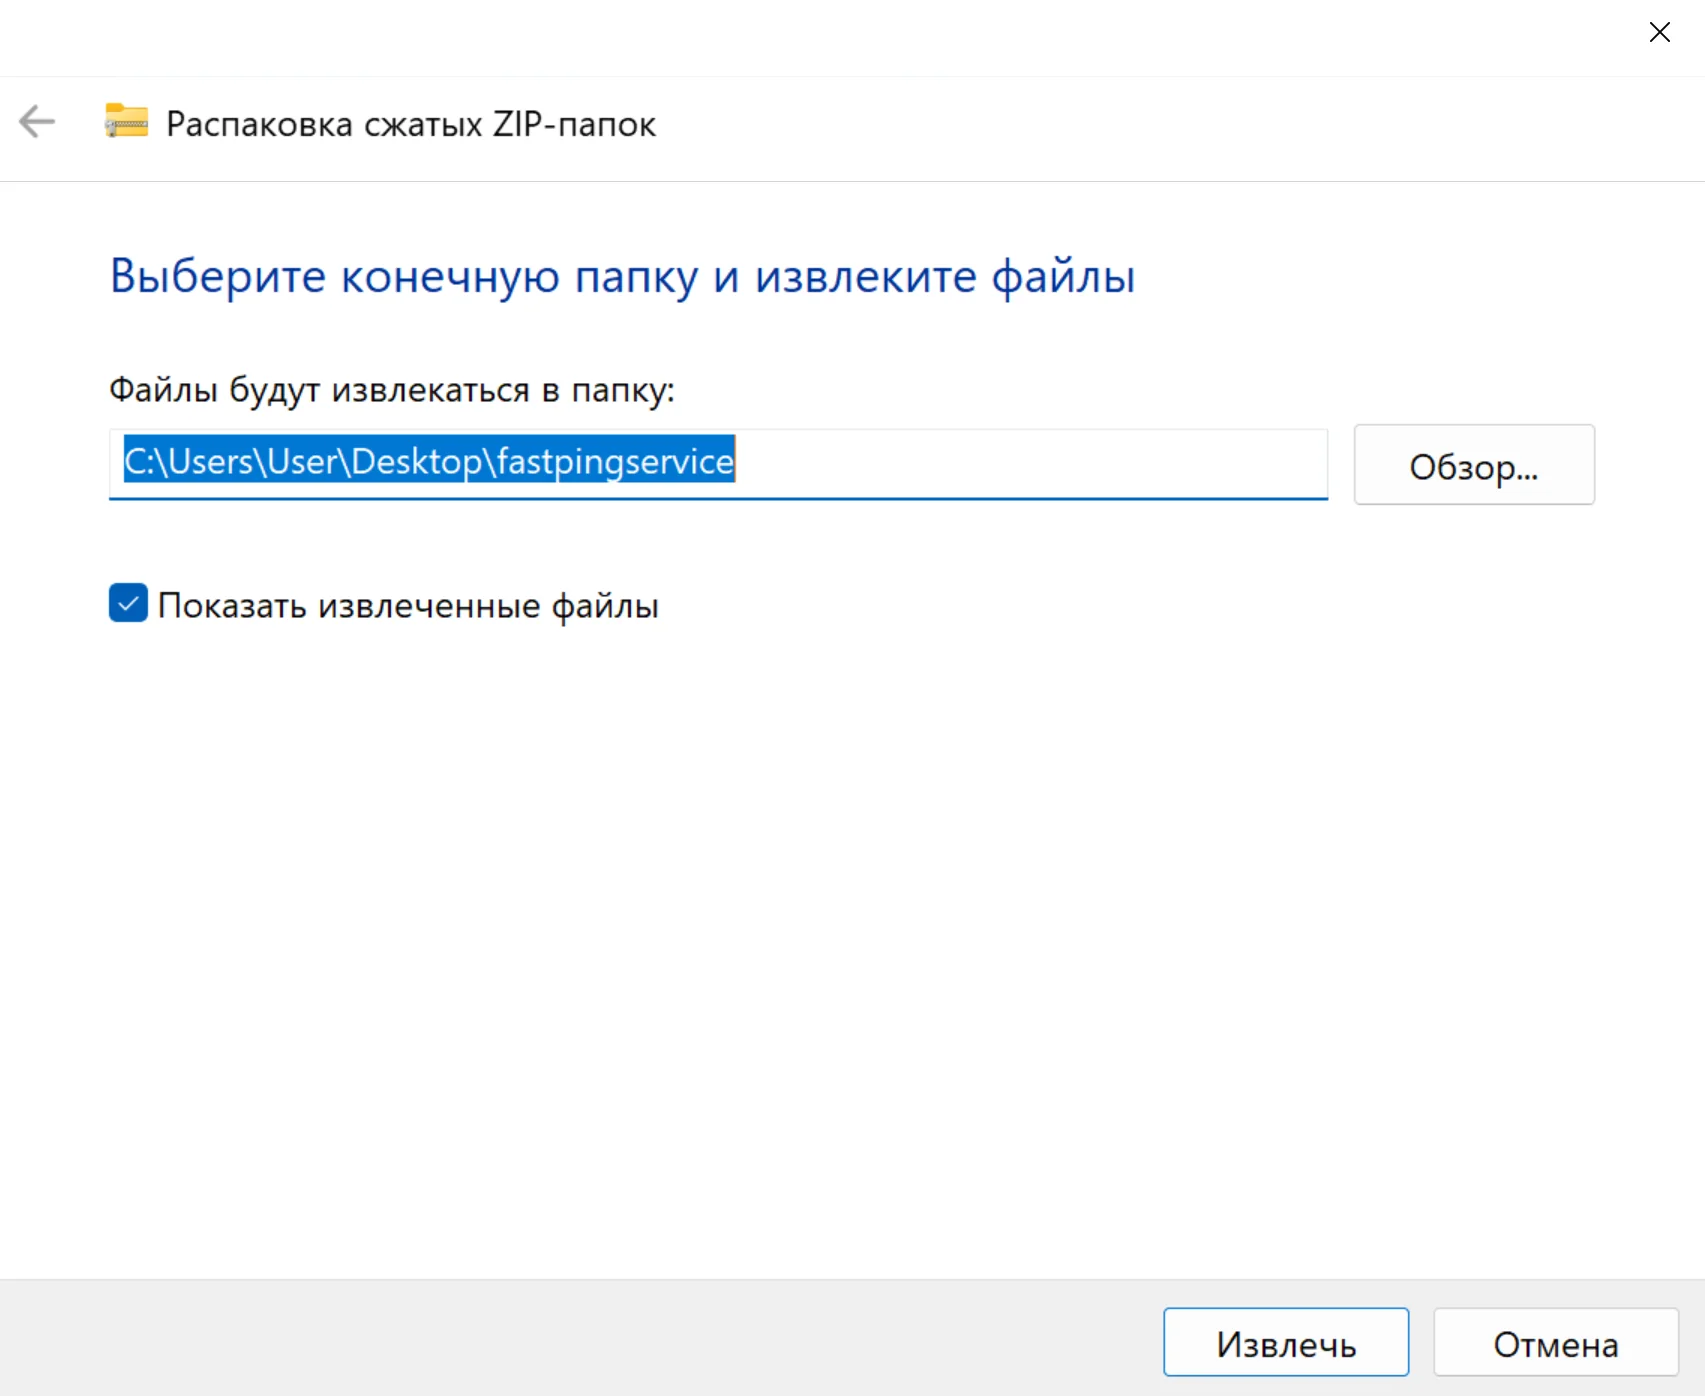Click the back arrow in the header

37,122
